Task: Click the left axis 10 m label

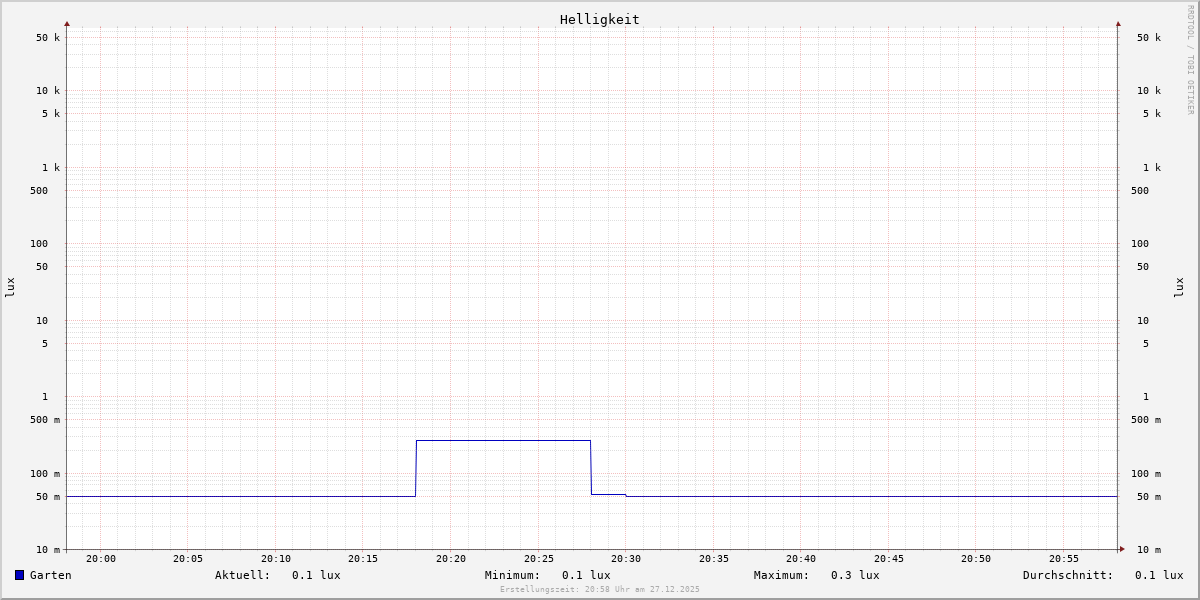Action: point(48,550)
